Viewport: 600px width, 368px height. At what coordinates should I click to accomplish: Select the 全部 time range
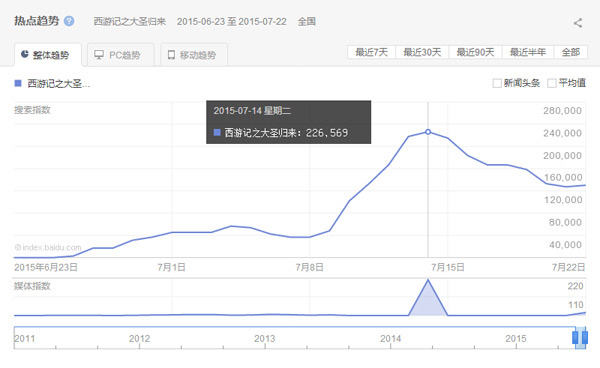571,52
